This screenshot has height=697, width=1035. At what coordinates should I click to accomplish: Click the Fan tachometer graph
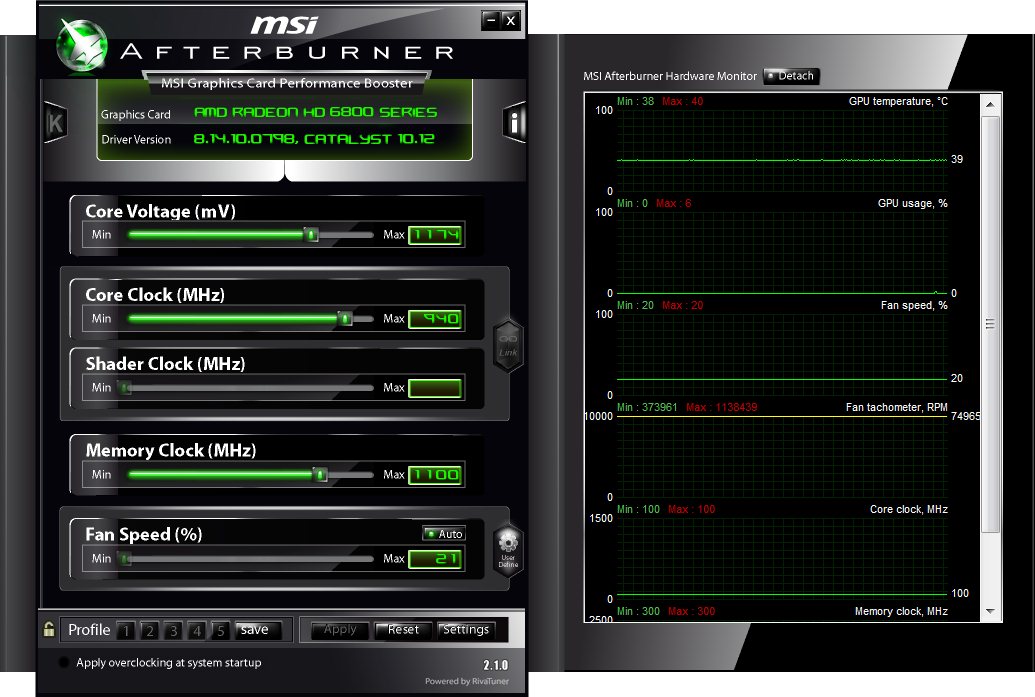click(x=782, y=457)
